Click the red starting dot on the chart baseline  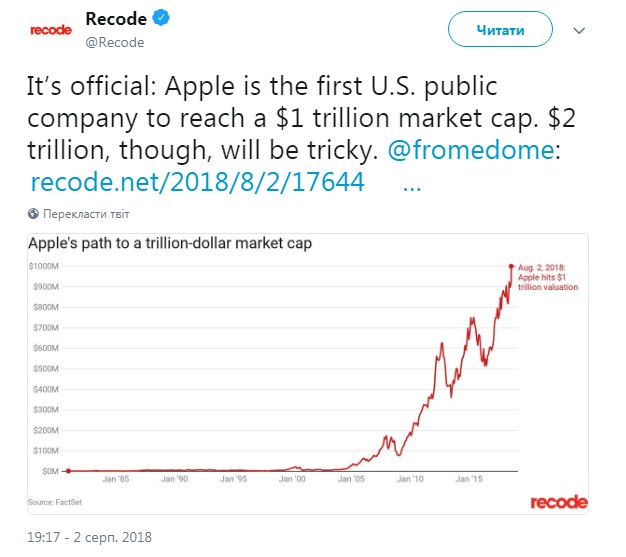click(68, 470)
